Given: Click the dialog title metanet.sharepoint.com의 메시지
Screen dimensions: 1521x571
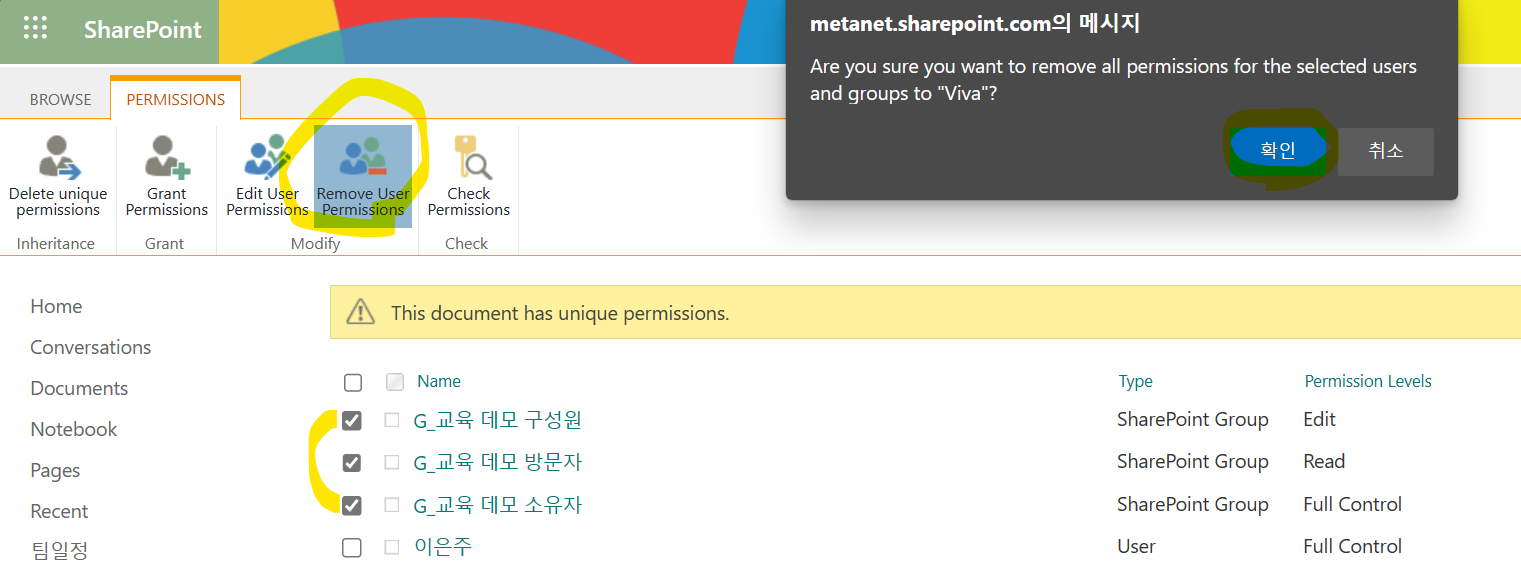Looking at the screenshot, I should 975,23.
